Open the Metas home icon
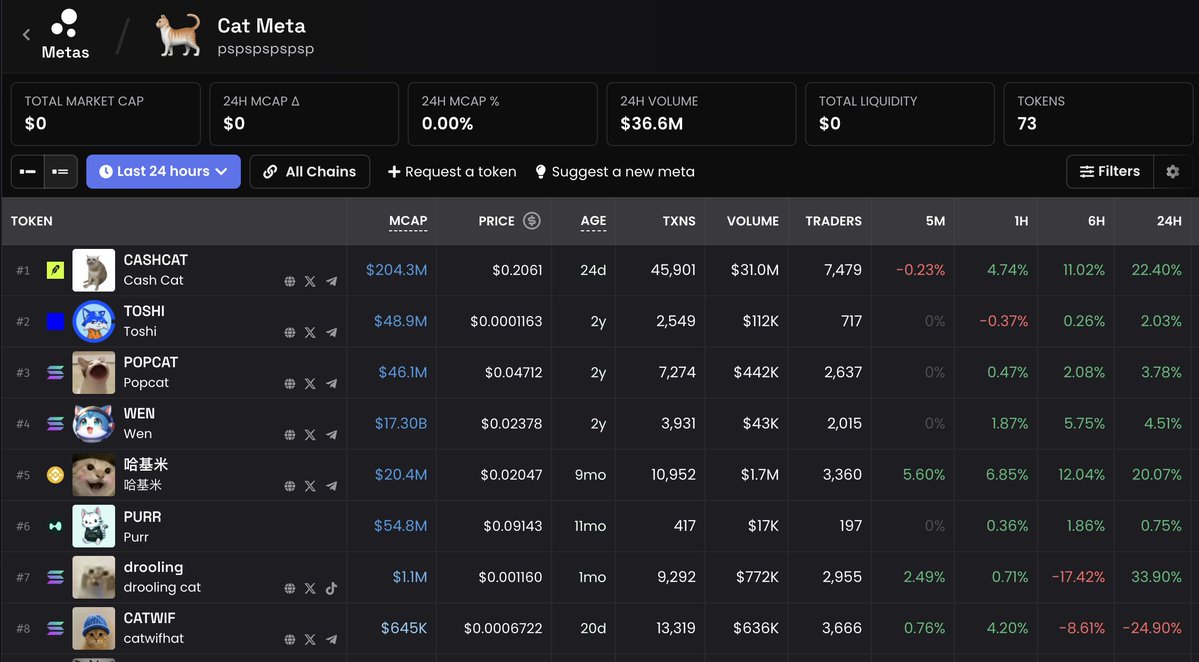This screenshot has height=662, width=1199. coord(65,34)
